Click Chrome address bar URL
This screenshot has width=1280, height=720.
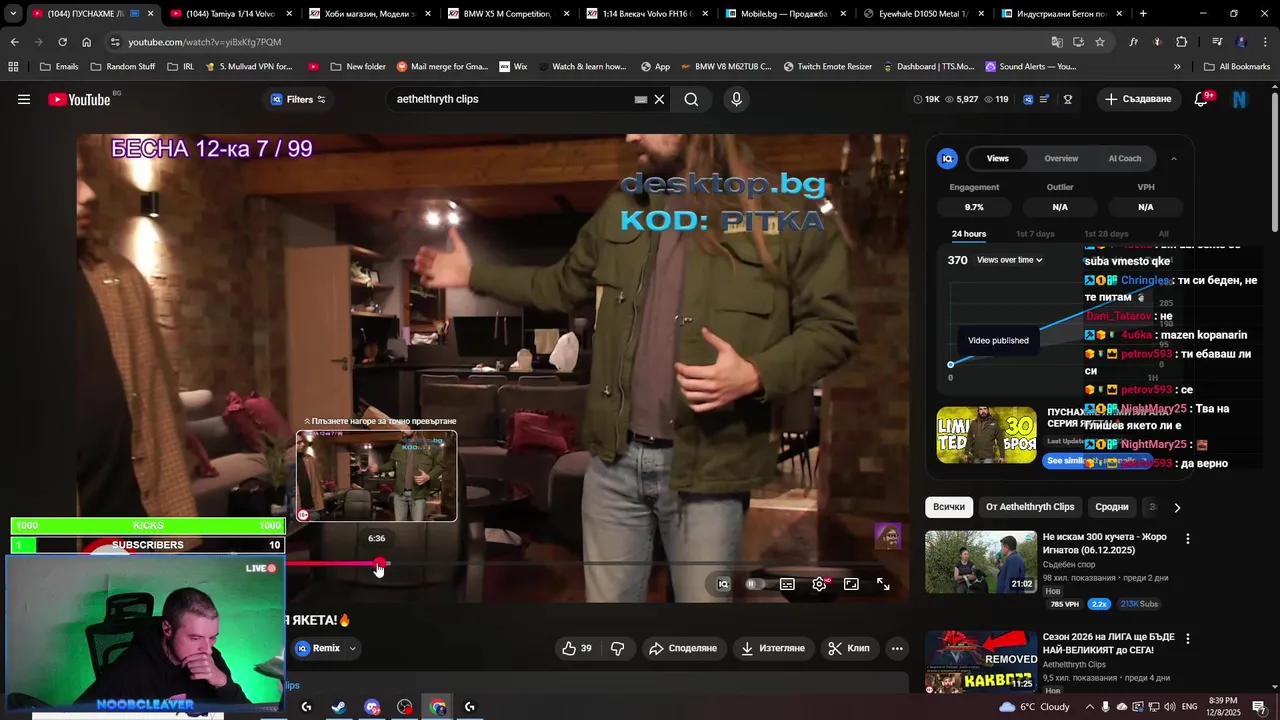(x=204, y=42)
